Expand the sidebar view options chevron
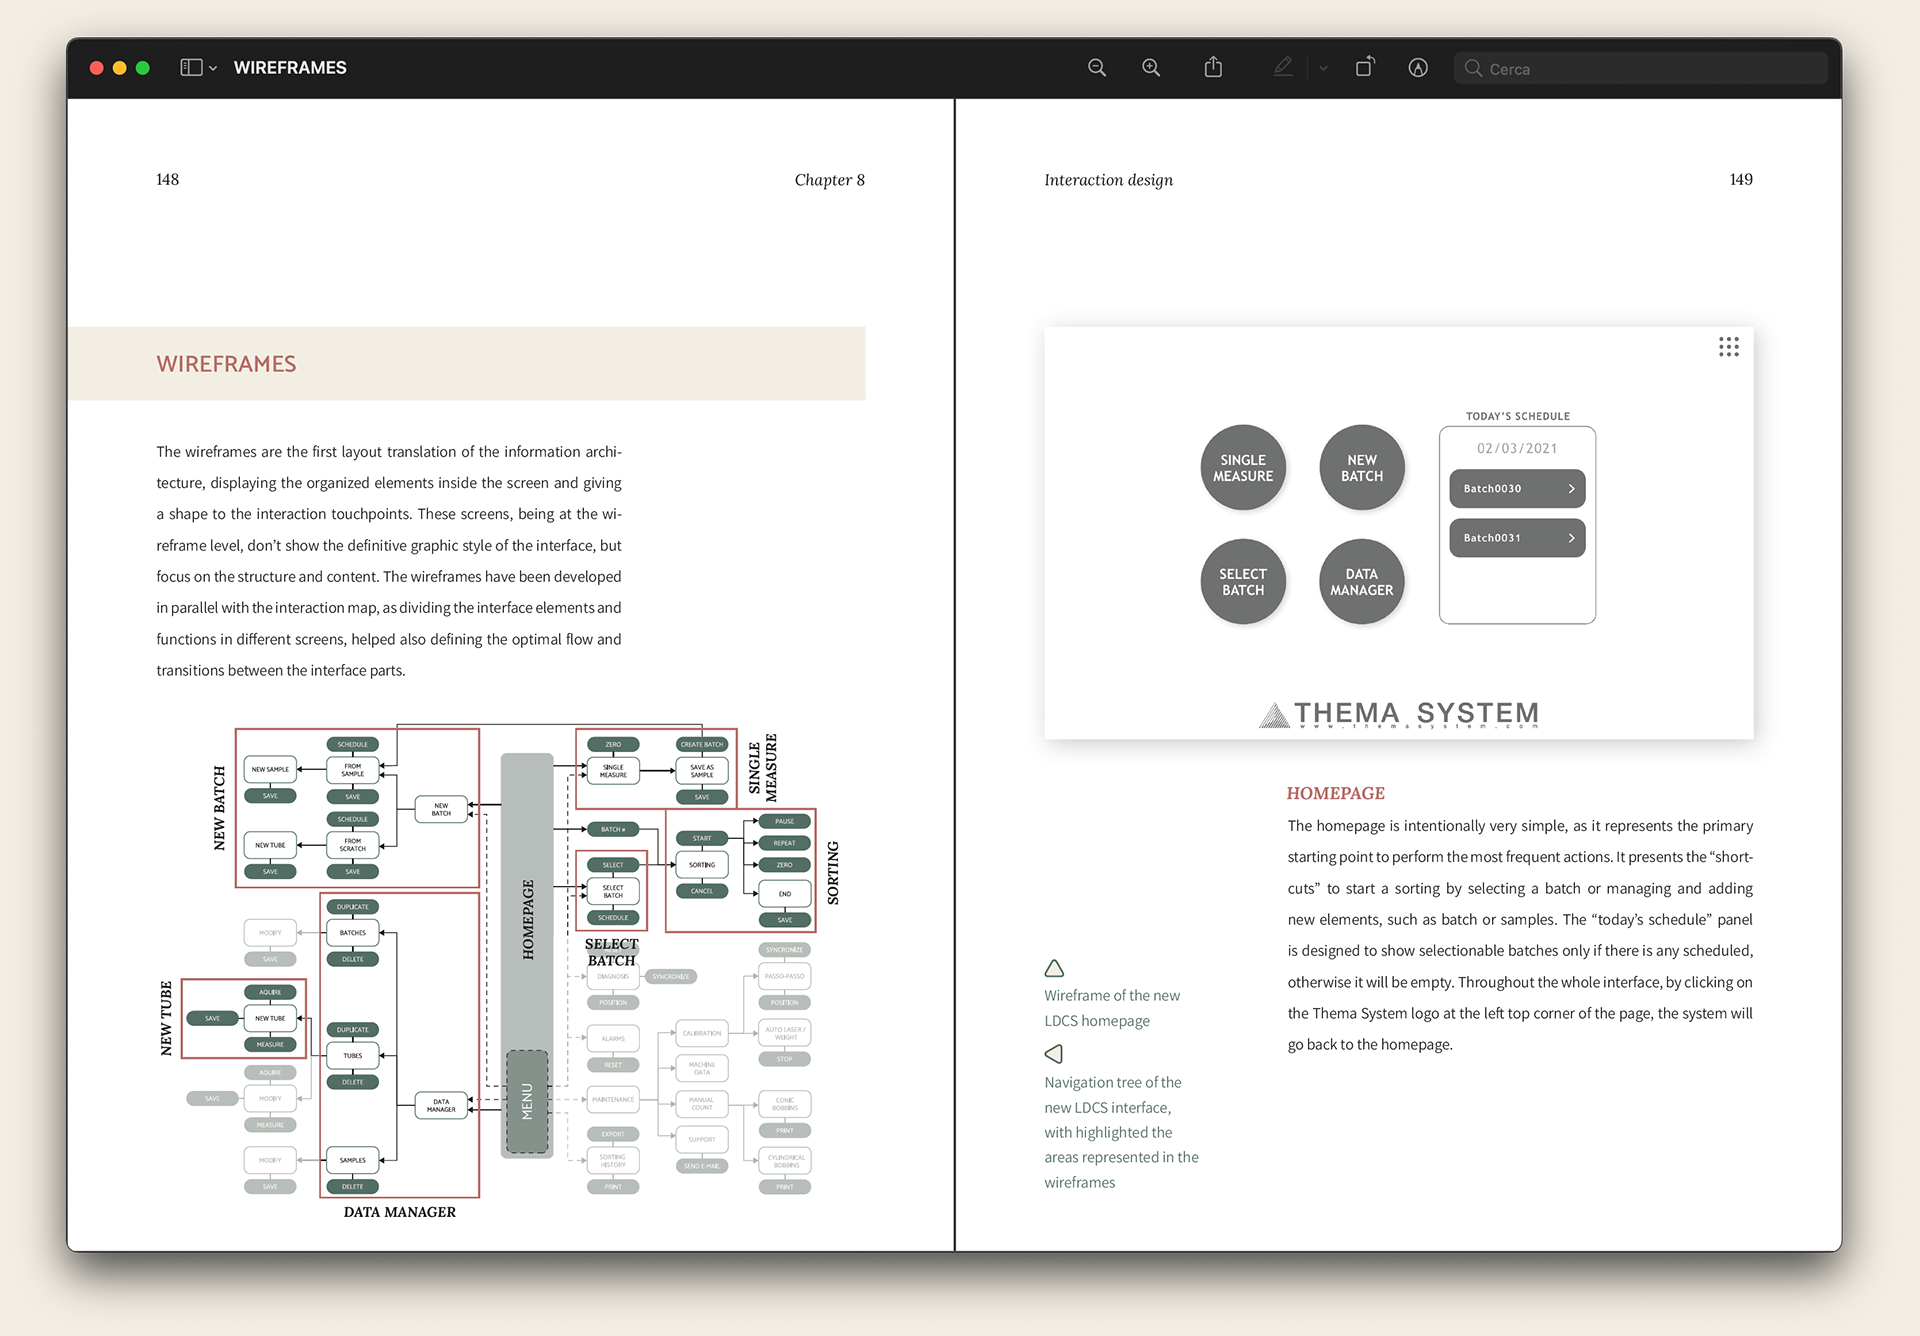Image resolution: width=1920 pixels, height=1336 pixels. pyautogui.click(x=213, y=68)
